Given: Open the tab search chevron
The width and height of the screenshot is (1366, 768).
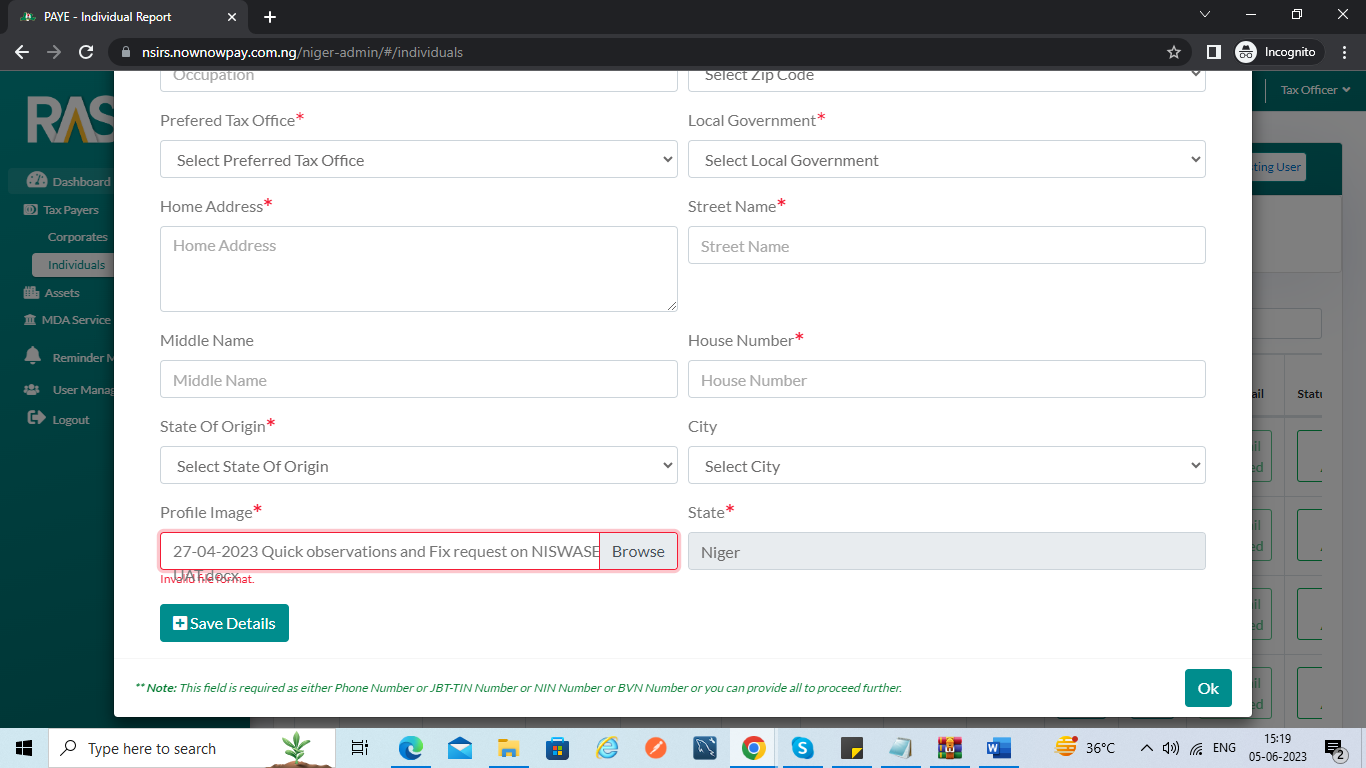Looking at the screenshot, I should tap(1204, 15).
